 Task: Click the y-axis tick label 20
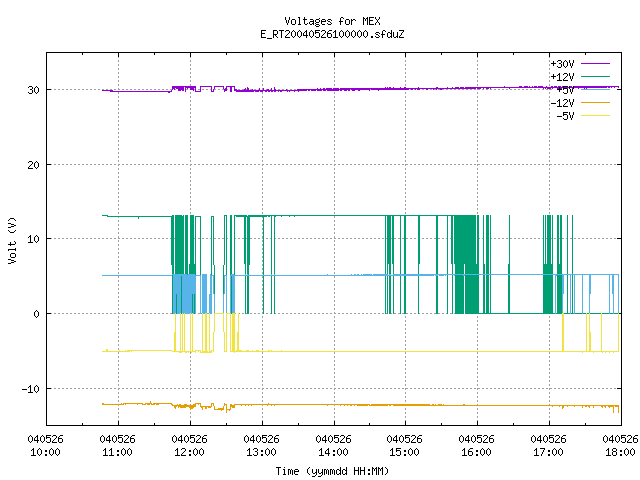pyautogui.click(x=33, y=165)
